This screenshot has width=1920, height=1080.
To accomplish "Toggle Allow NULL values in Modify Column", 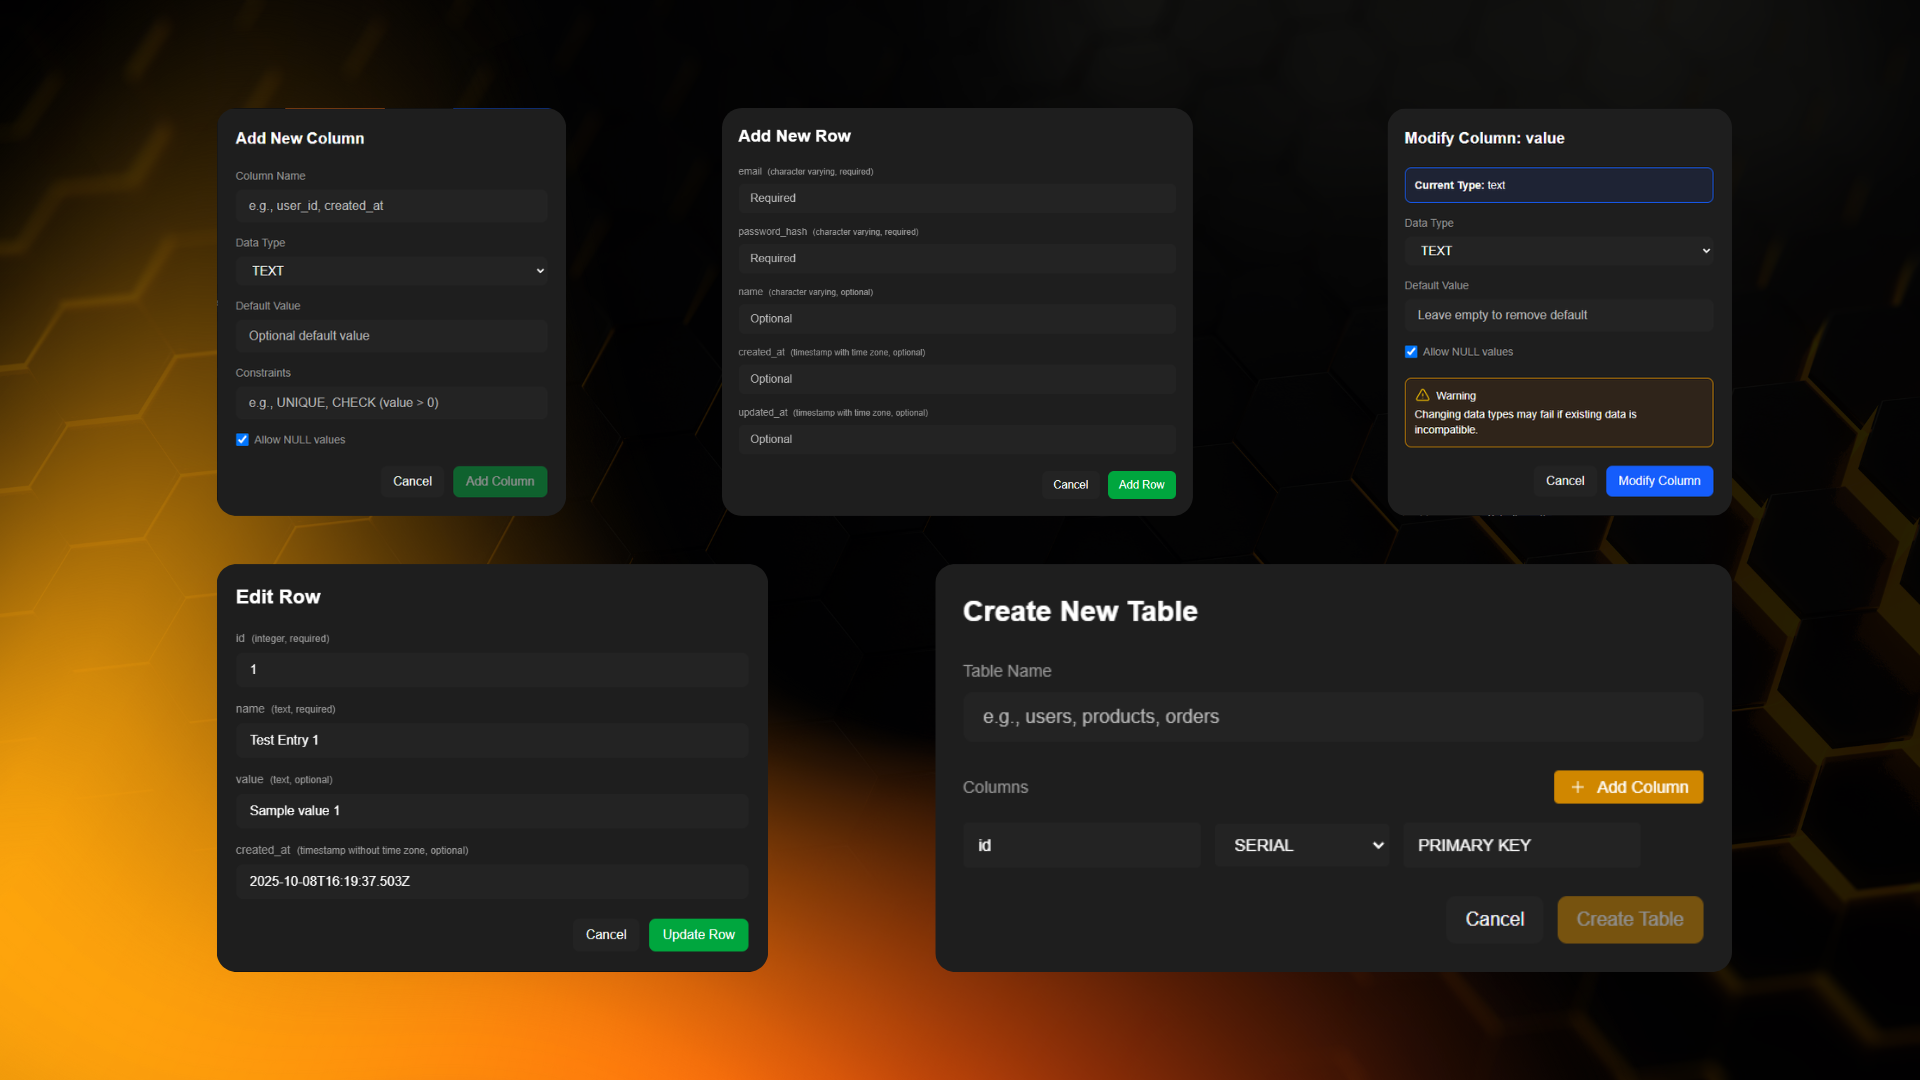I will pyautogui.click(x=1411, y=352).
